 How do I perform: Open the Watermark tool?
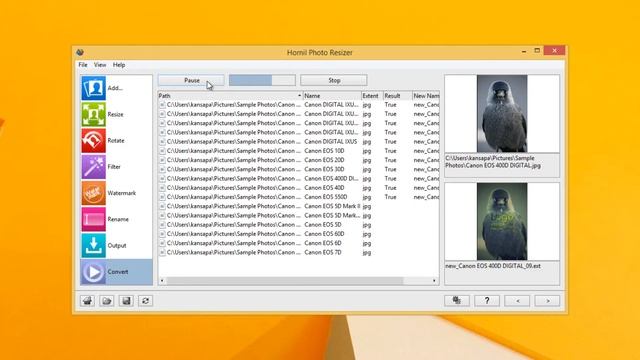[x=116, y=193]
